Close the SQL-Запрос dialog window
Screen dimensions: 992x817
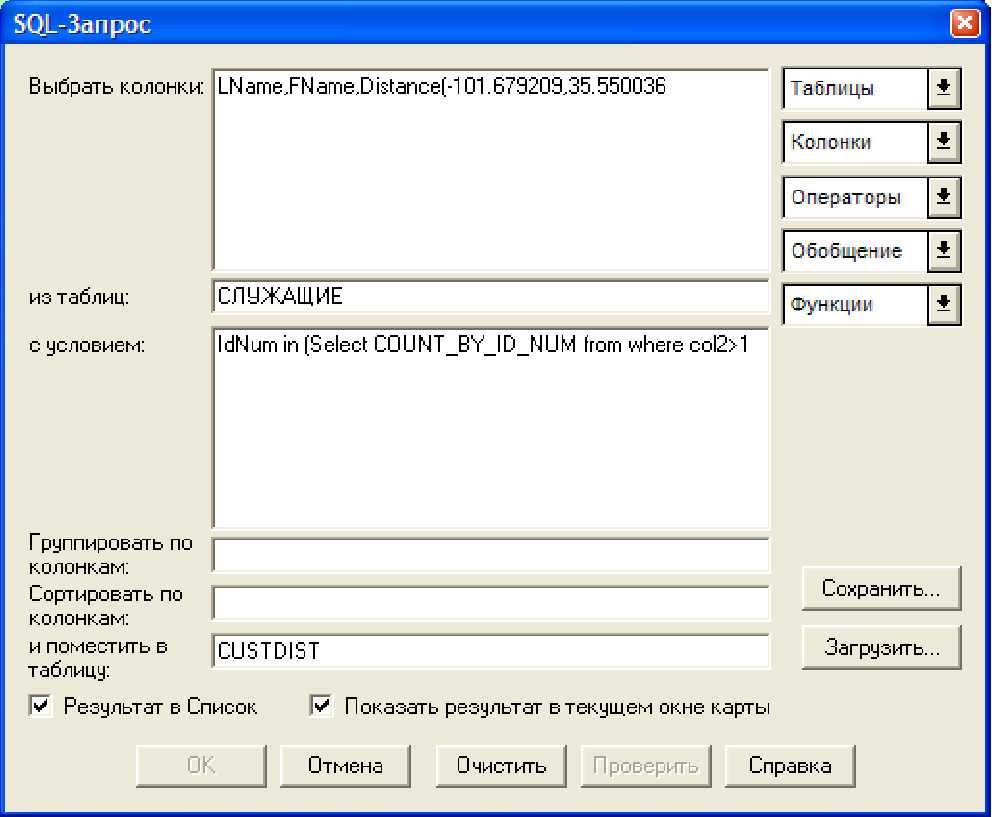[x=964, y=24]
